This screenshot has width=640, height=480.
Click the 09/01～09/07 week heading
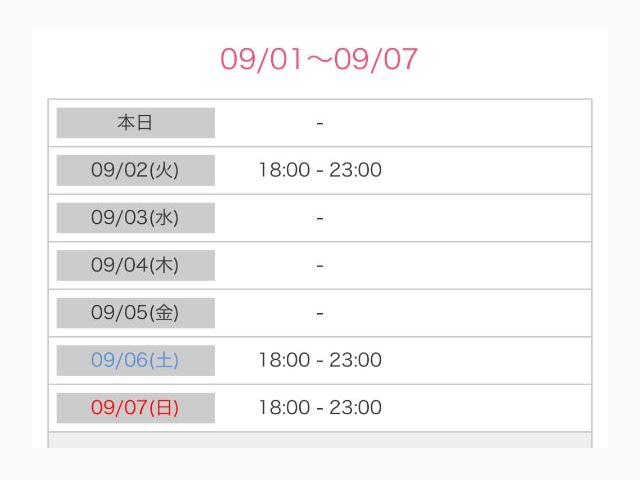coord(319,59)
